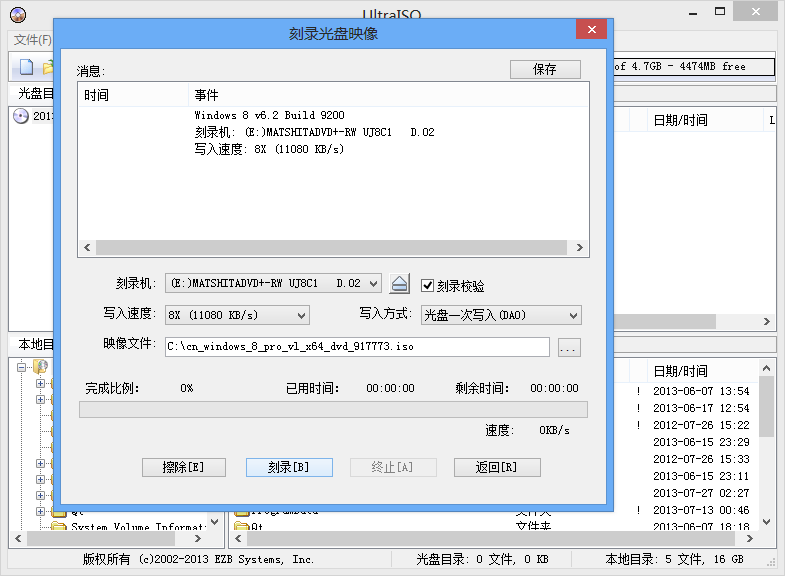Click the 事件 column header

388,95
